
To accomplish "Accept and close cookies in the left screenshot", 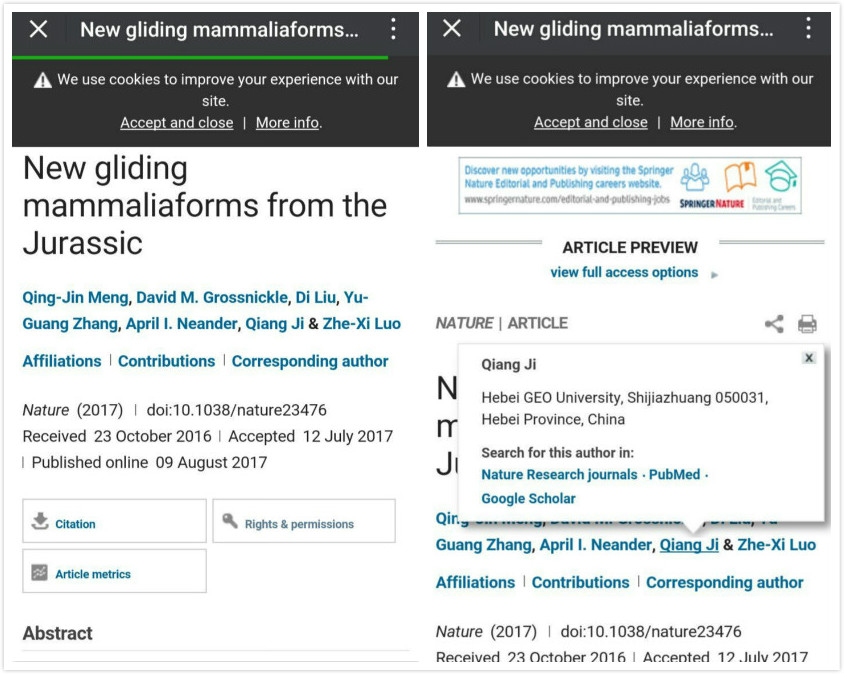I will point(176,122).
